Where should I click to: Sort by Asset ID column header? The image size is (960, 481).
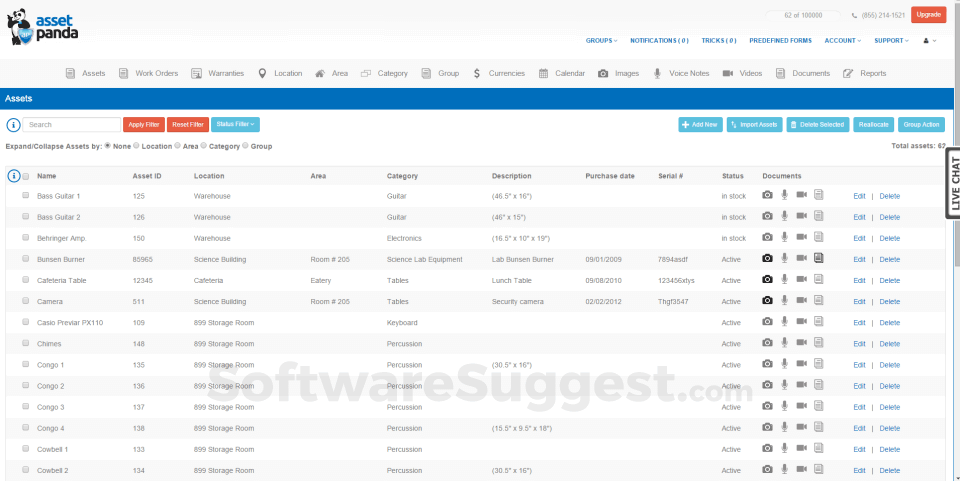click(147, 176)
